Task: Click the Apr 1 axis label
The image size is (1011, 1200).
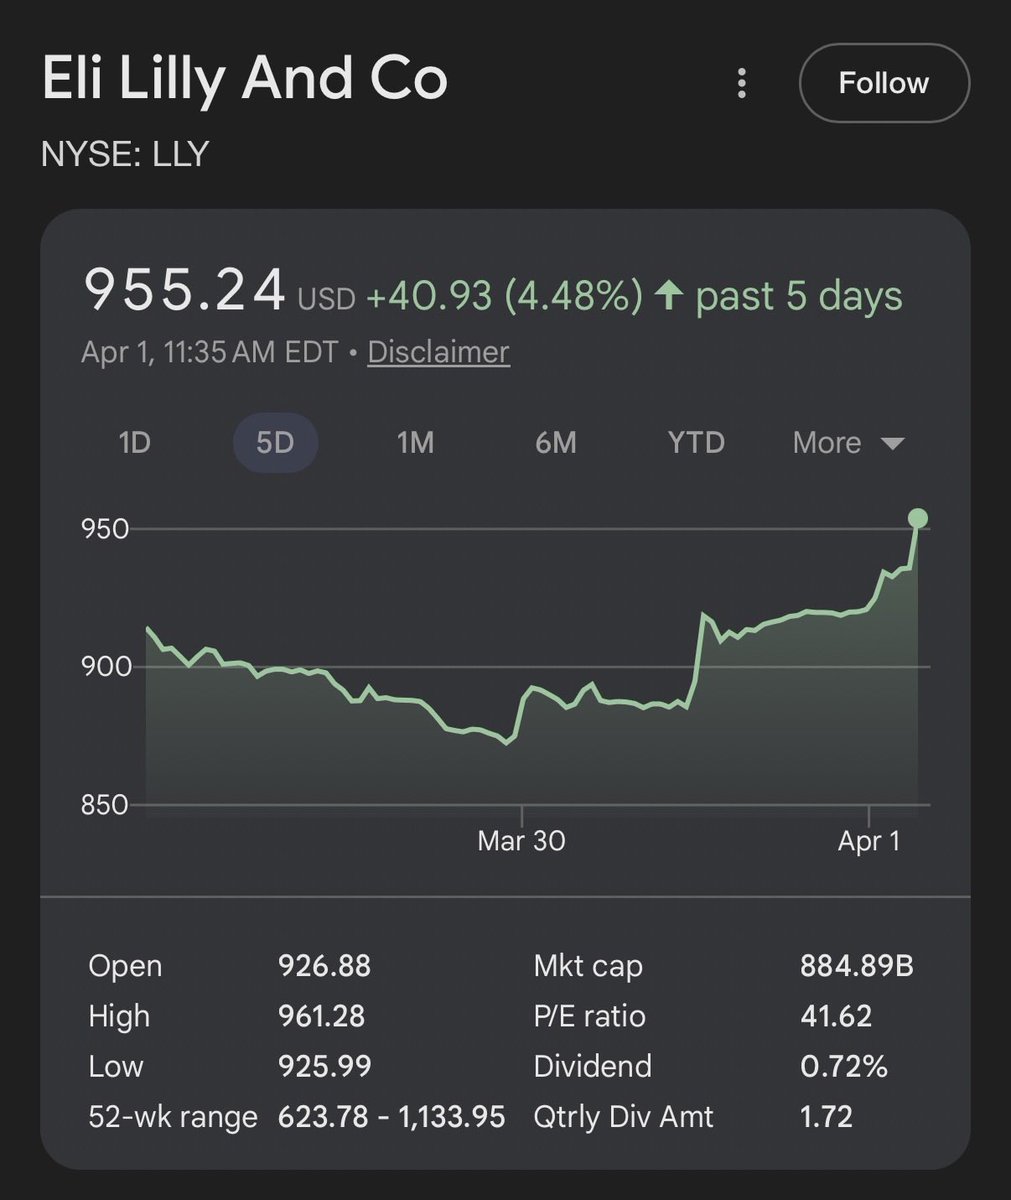Action: tap(869, 841)
